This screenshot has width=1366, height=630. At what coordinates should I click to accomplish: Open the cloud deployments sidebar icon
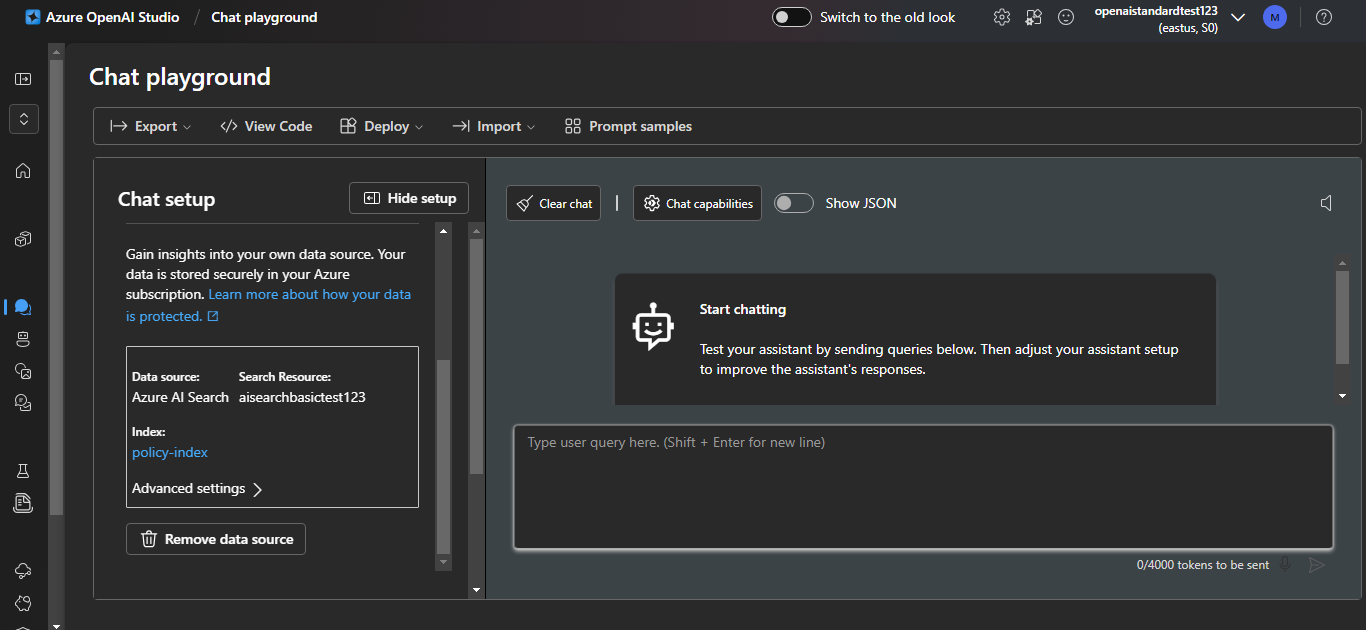tap(23, 570)
